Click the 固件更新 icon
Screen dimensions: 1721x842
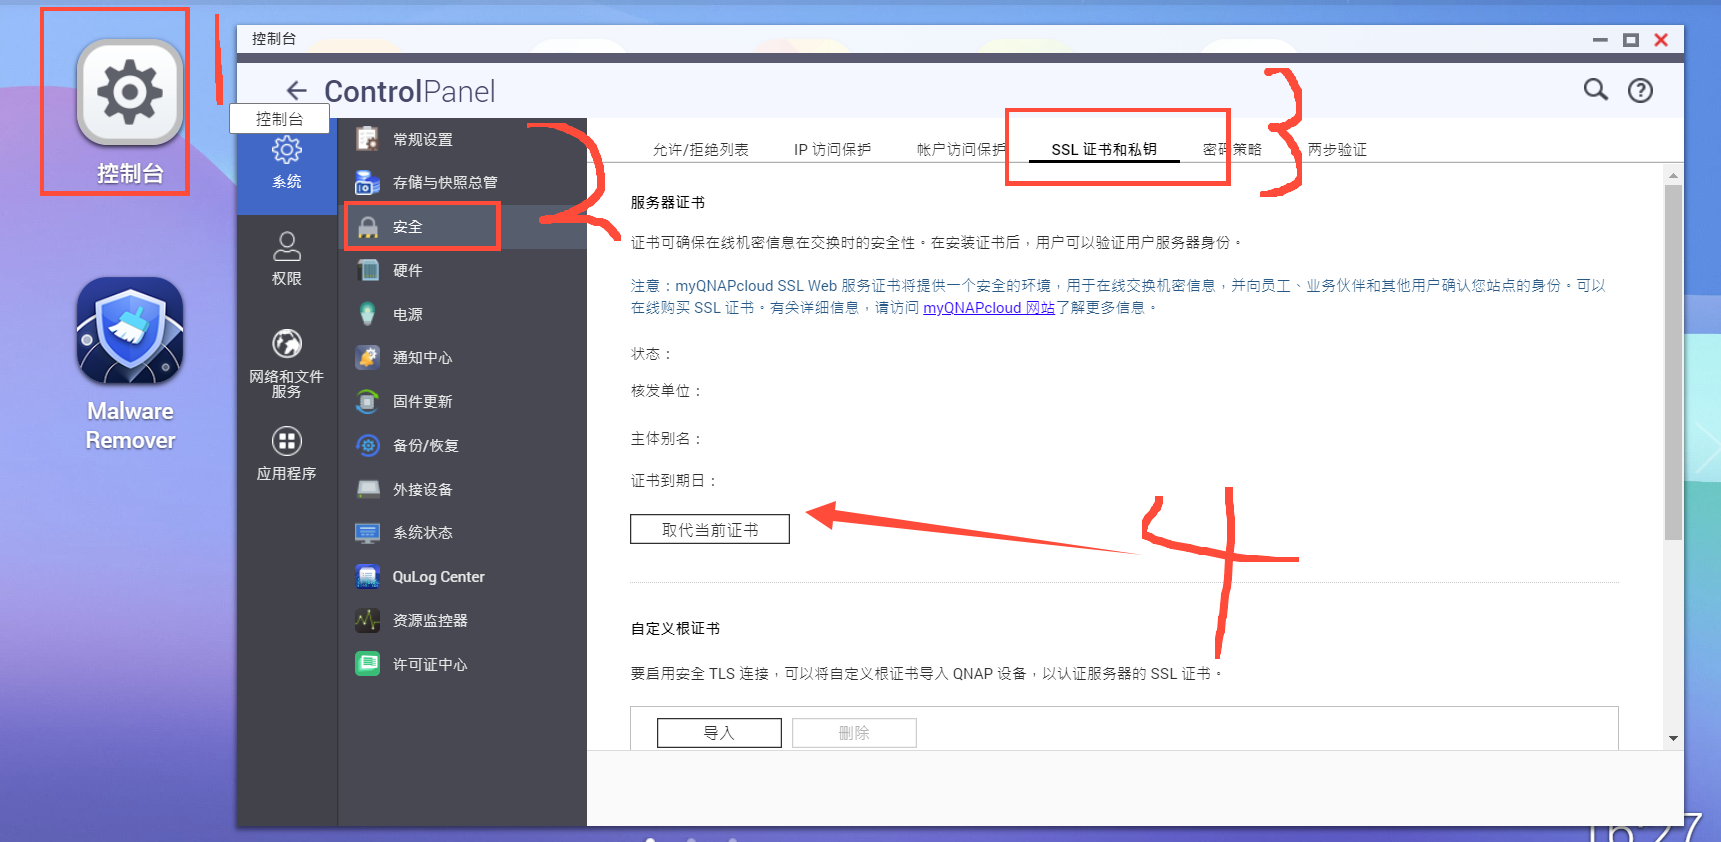click(x=368, y=401)
